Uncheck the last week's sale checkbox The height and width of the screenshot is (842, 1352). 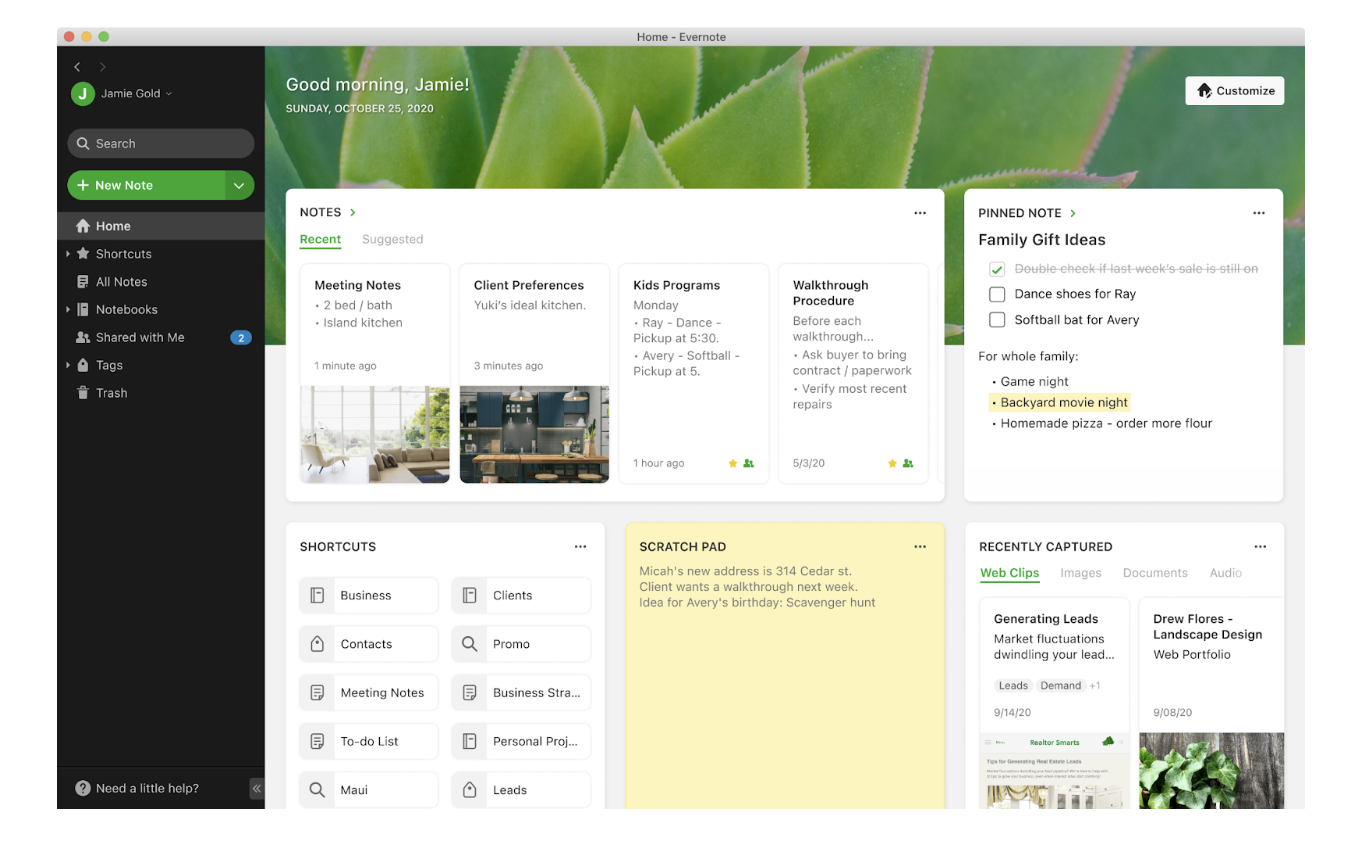997,269
